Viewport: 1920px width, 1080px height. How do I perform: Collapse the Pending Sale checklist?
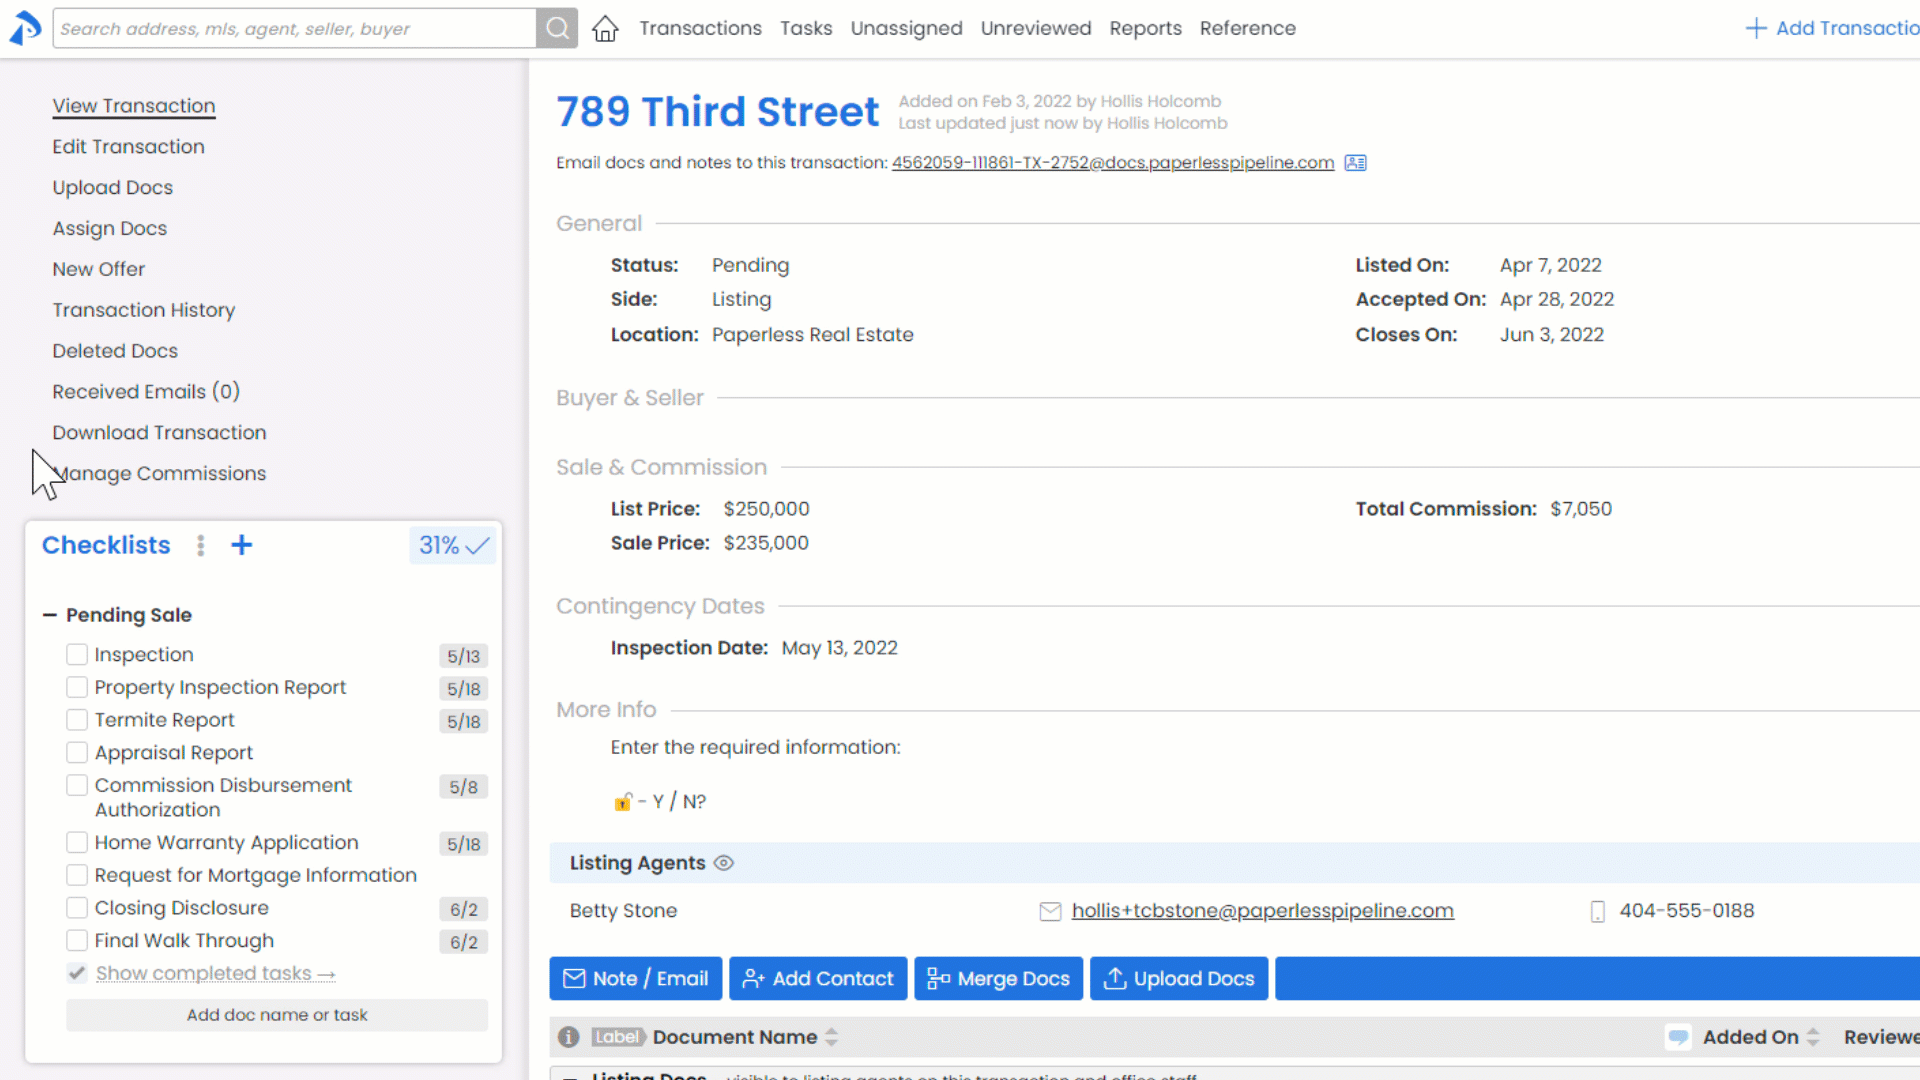[50, 615]
